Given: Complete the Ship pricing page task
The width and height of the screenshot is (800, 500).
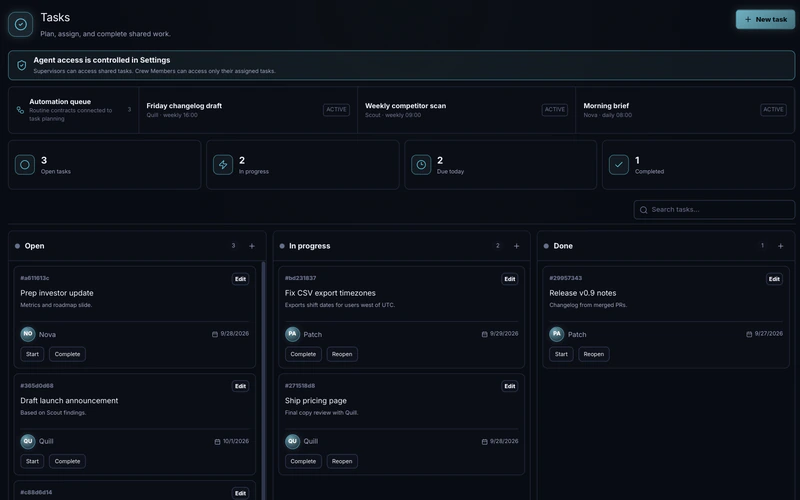Looking at the screenshot, I should point(303,461).
